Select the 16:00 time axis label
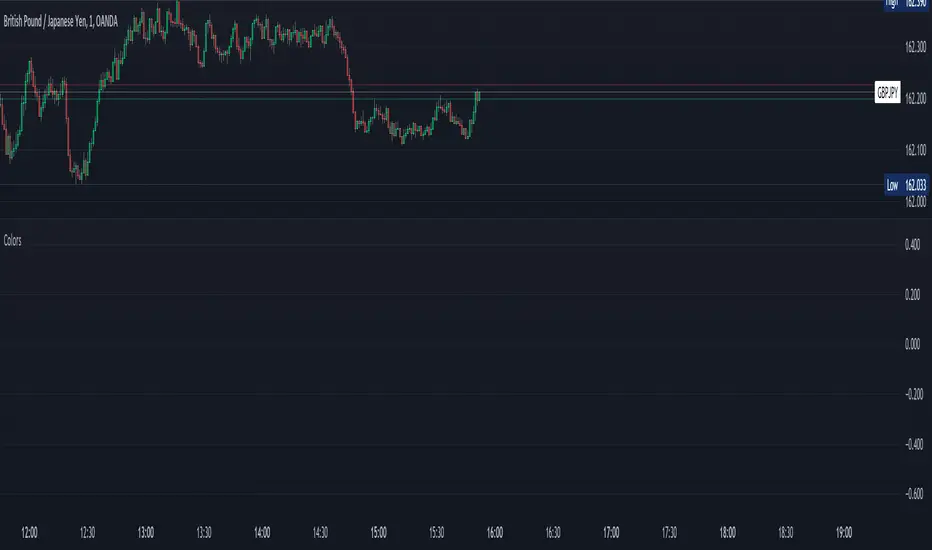 (495, 532)
